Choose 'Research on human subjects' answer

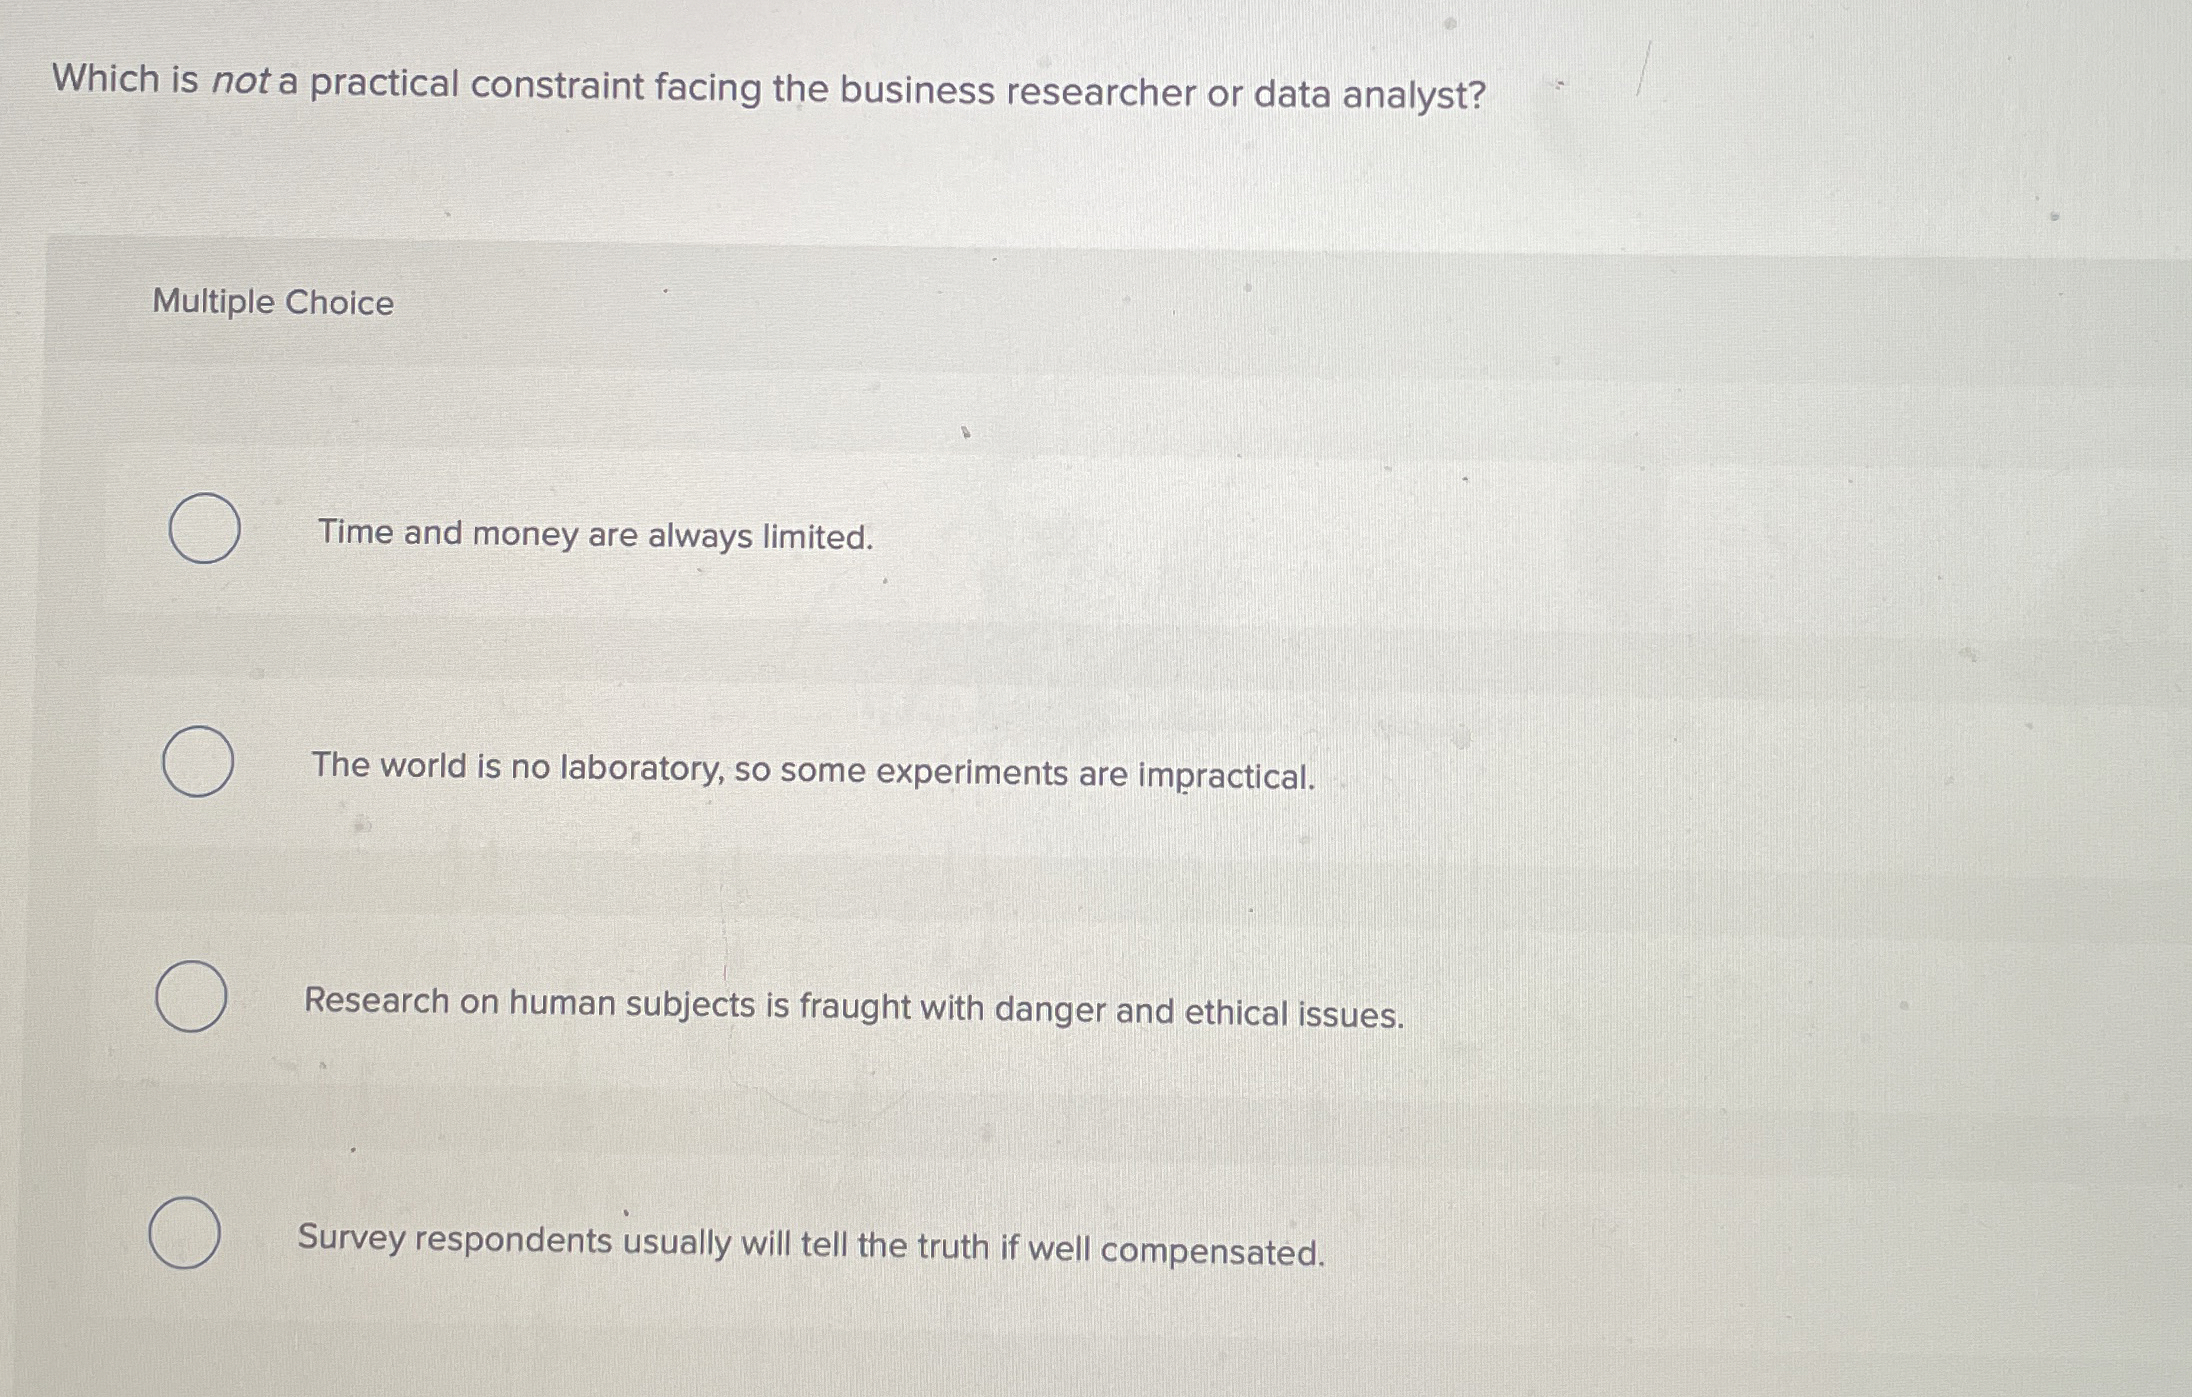(x=193, y=997)
